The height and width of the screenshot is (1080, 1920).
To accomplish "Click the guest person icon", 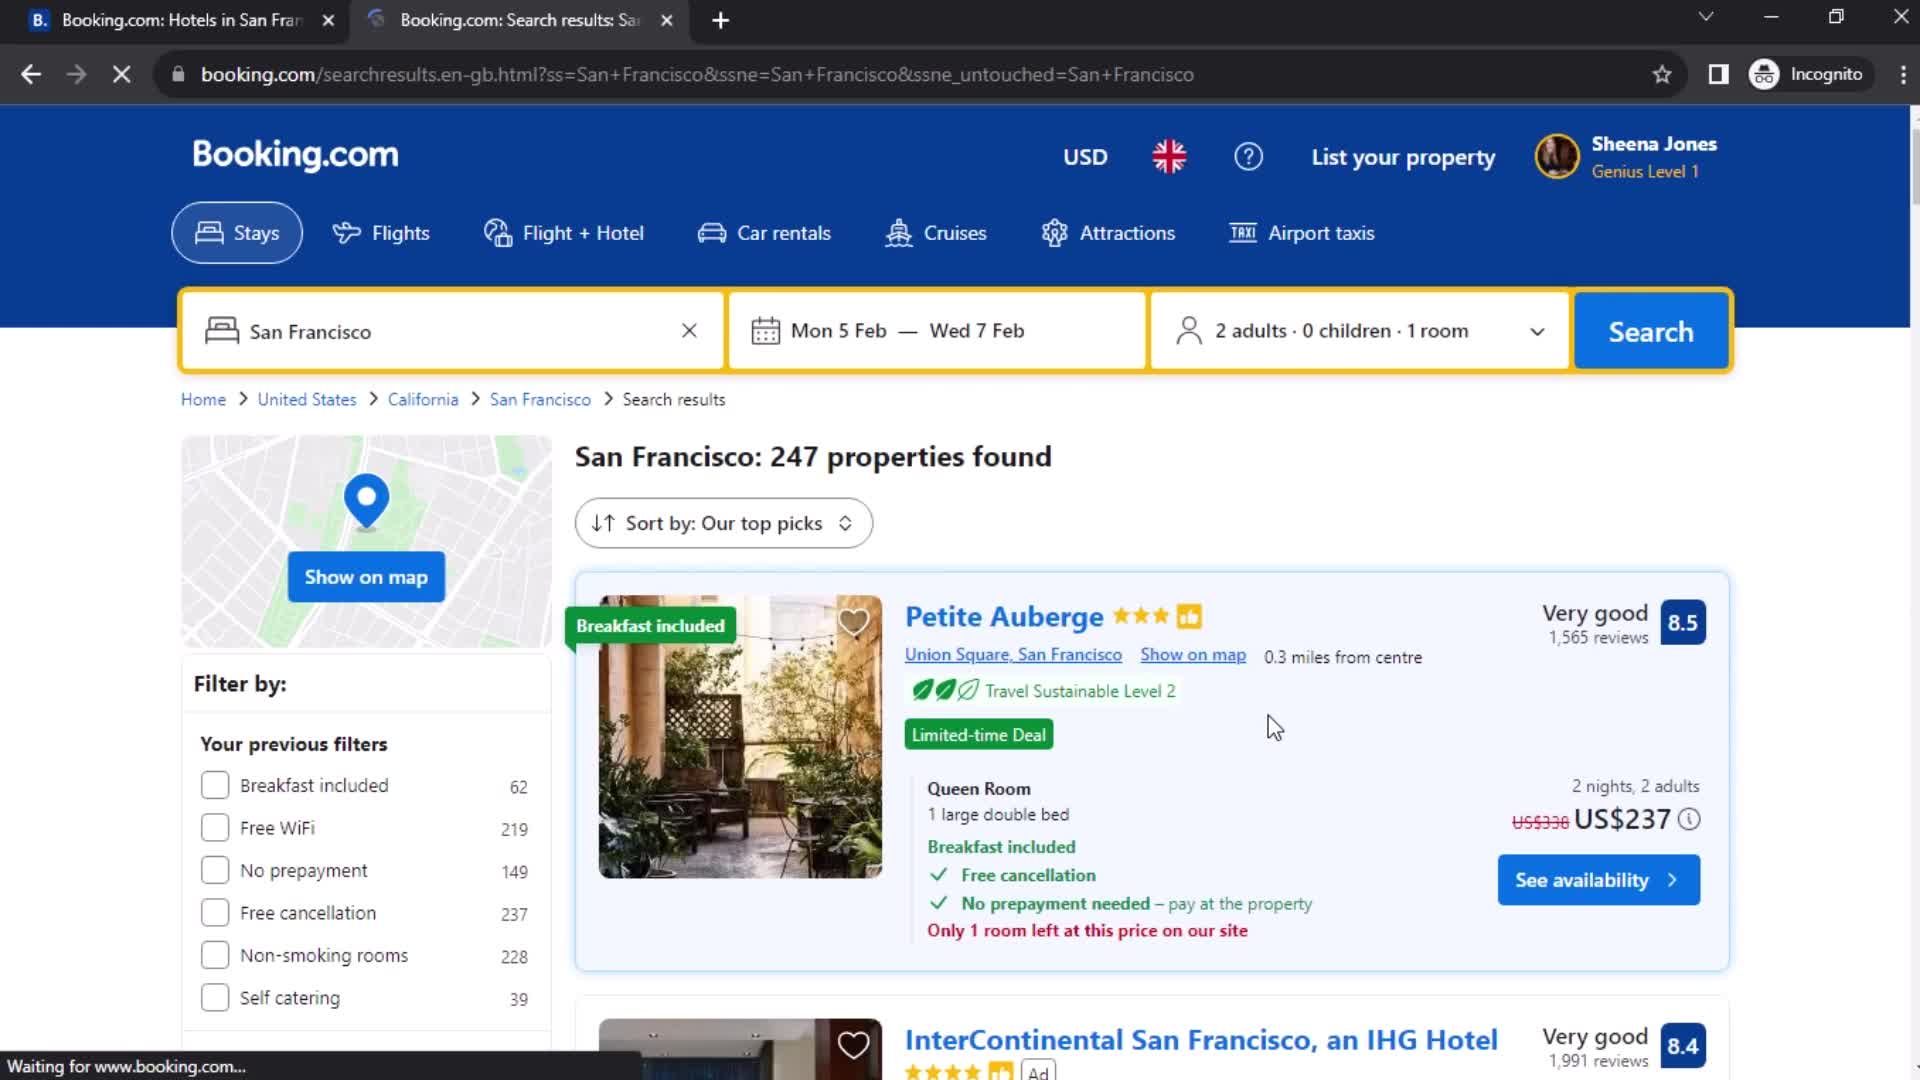I will pos(1189,331).
